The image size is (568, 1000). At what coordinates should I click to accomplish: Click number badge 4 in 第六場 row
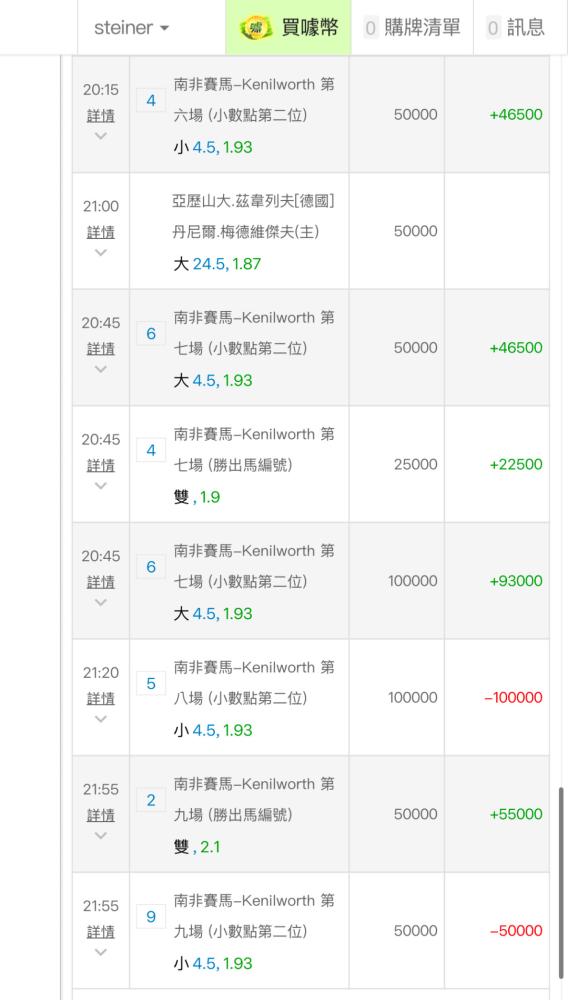151,101
